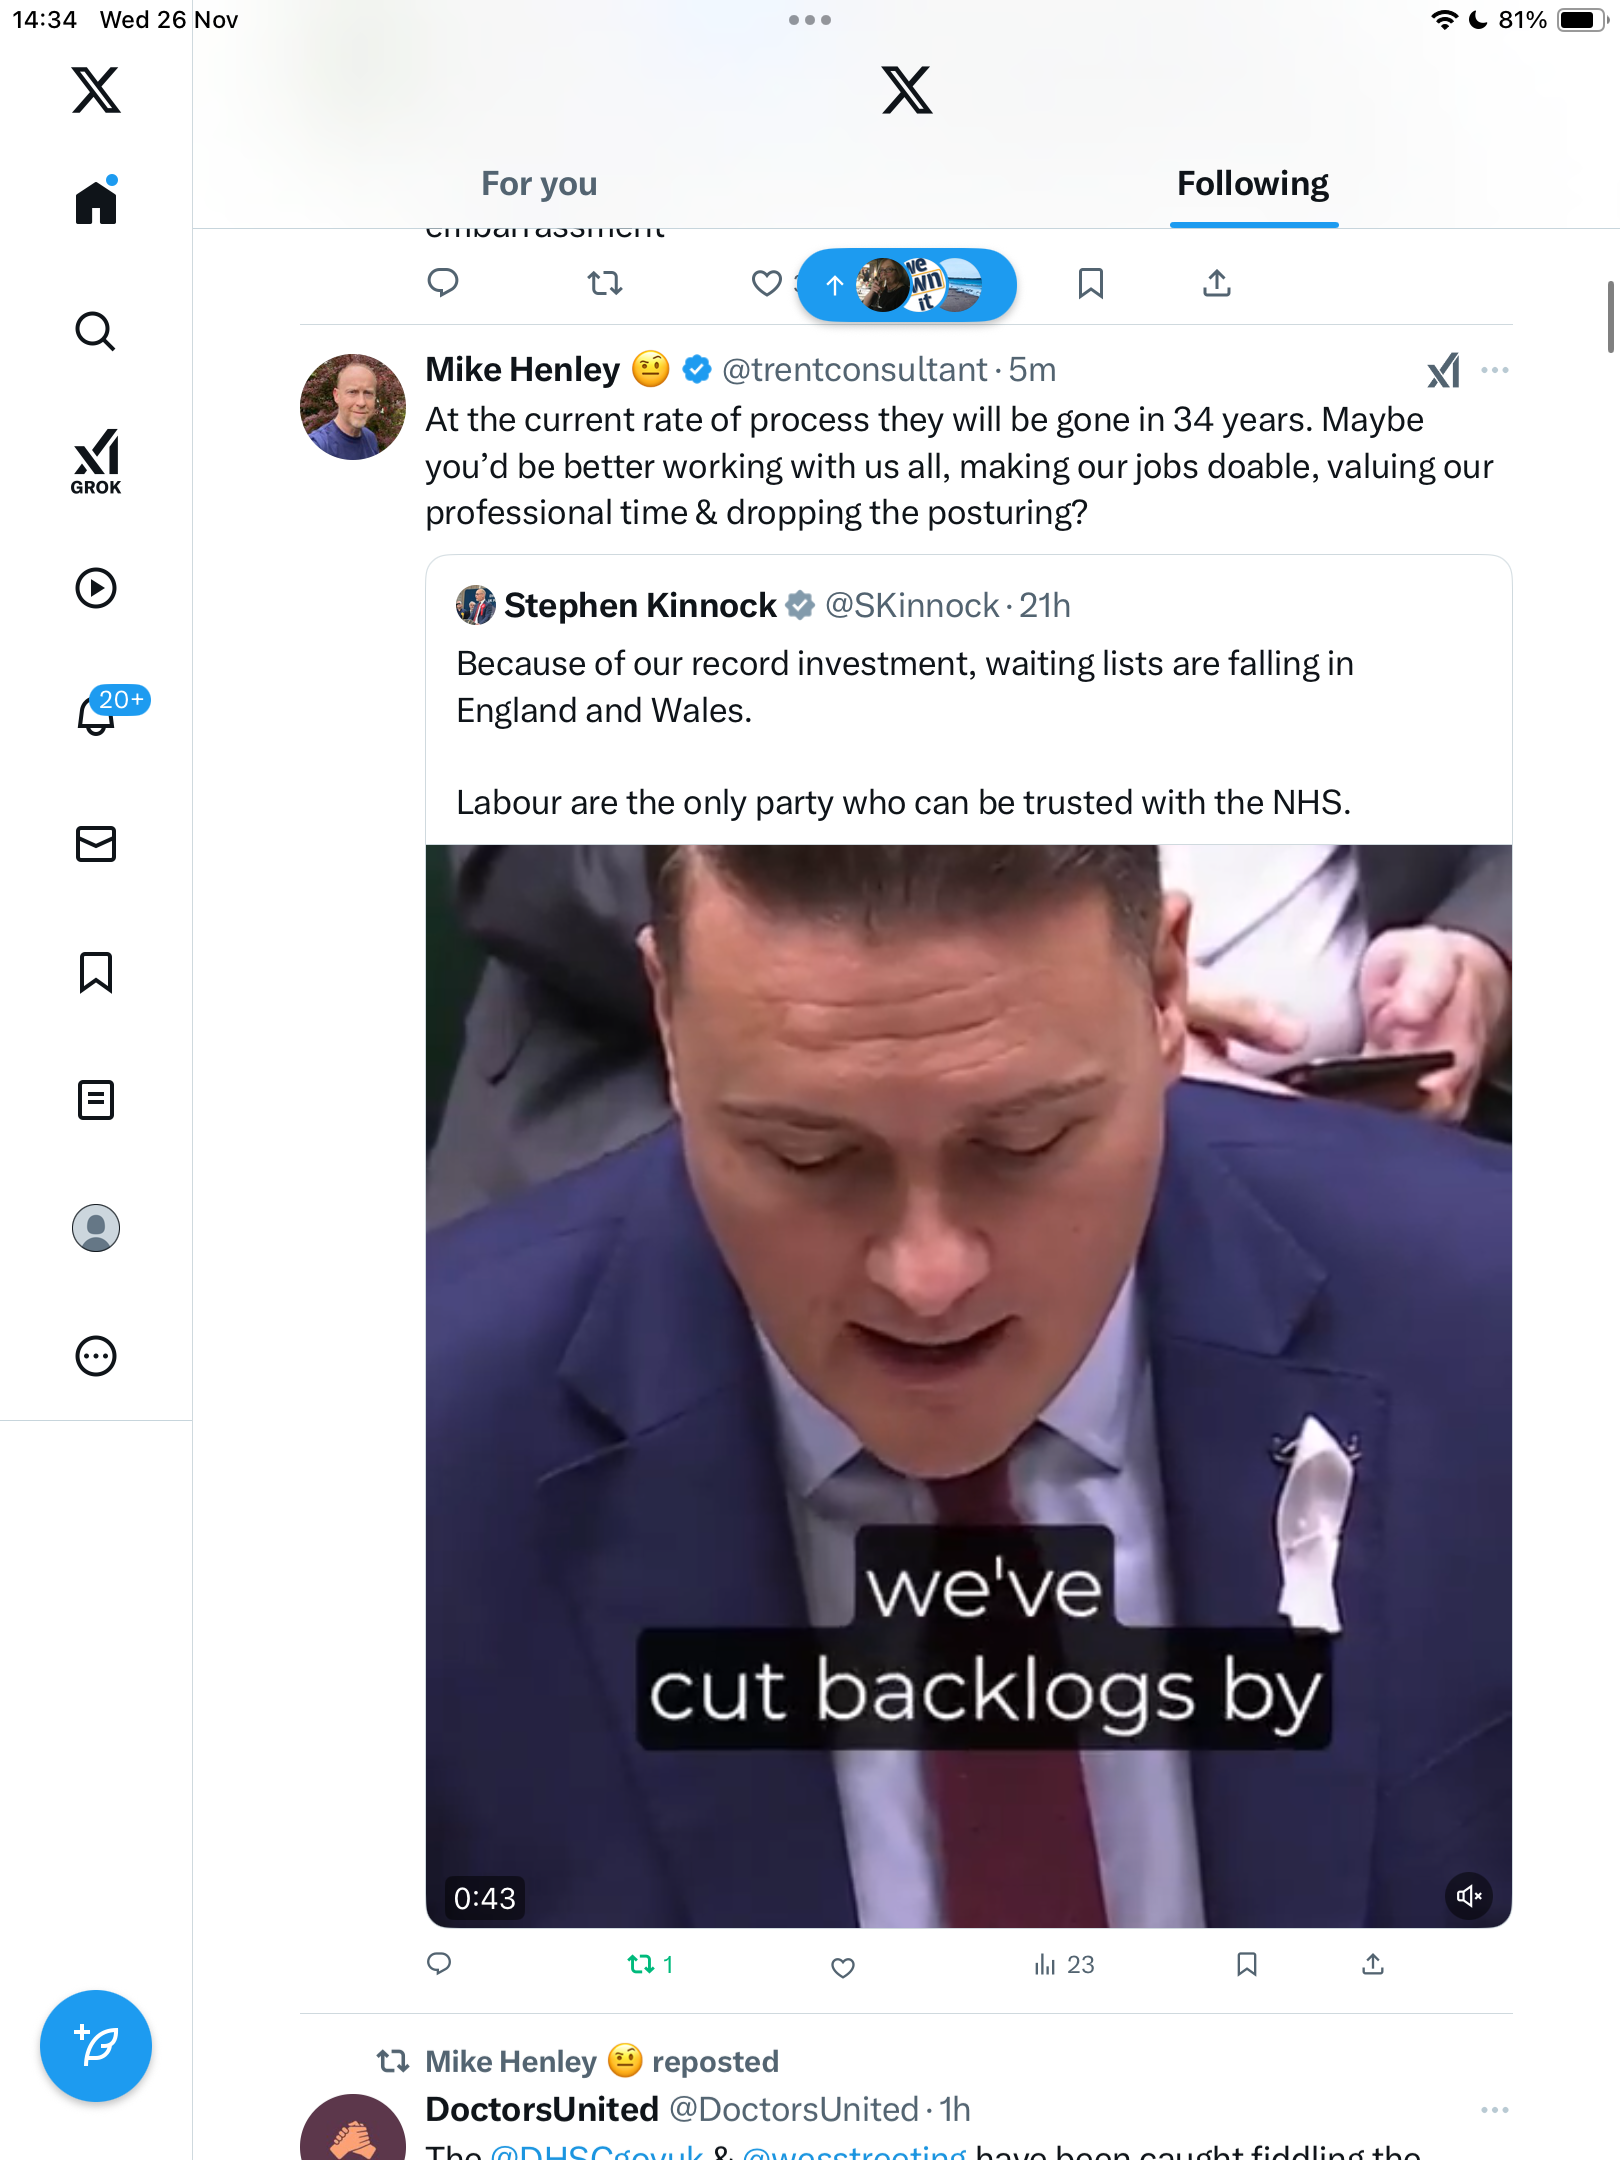
Task: Open the Lists icon in sidebar
Action: click(x=96, y=1100)
